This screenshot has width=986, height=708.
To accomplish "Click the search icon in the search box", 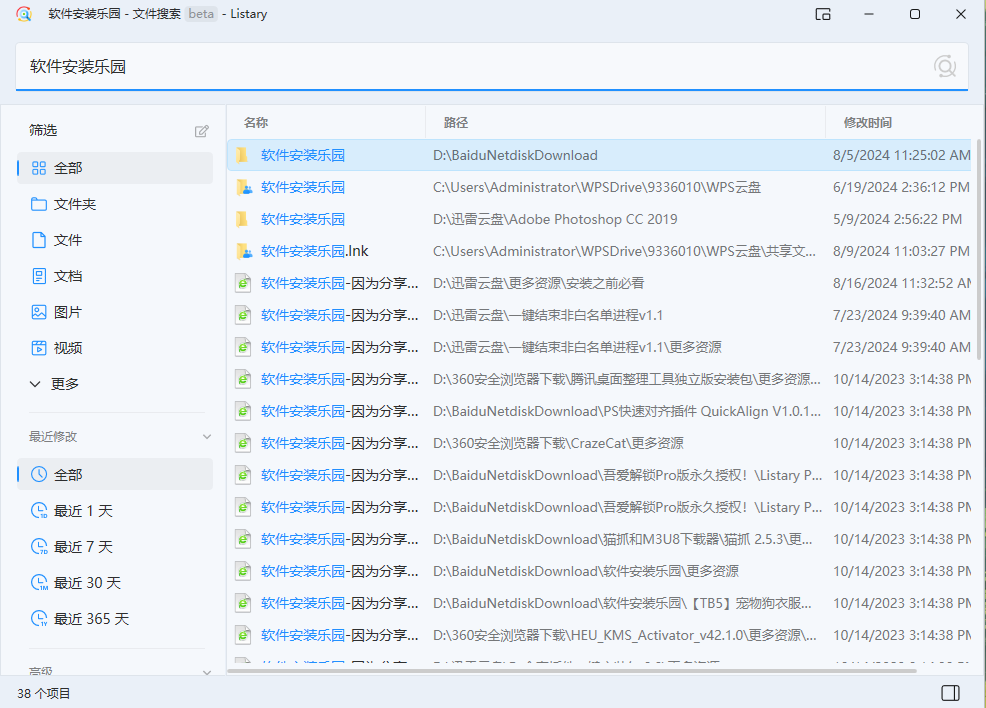I will click(x=944, y=66).
